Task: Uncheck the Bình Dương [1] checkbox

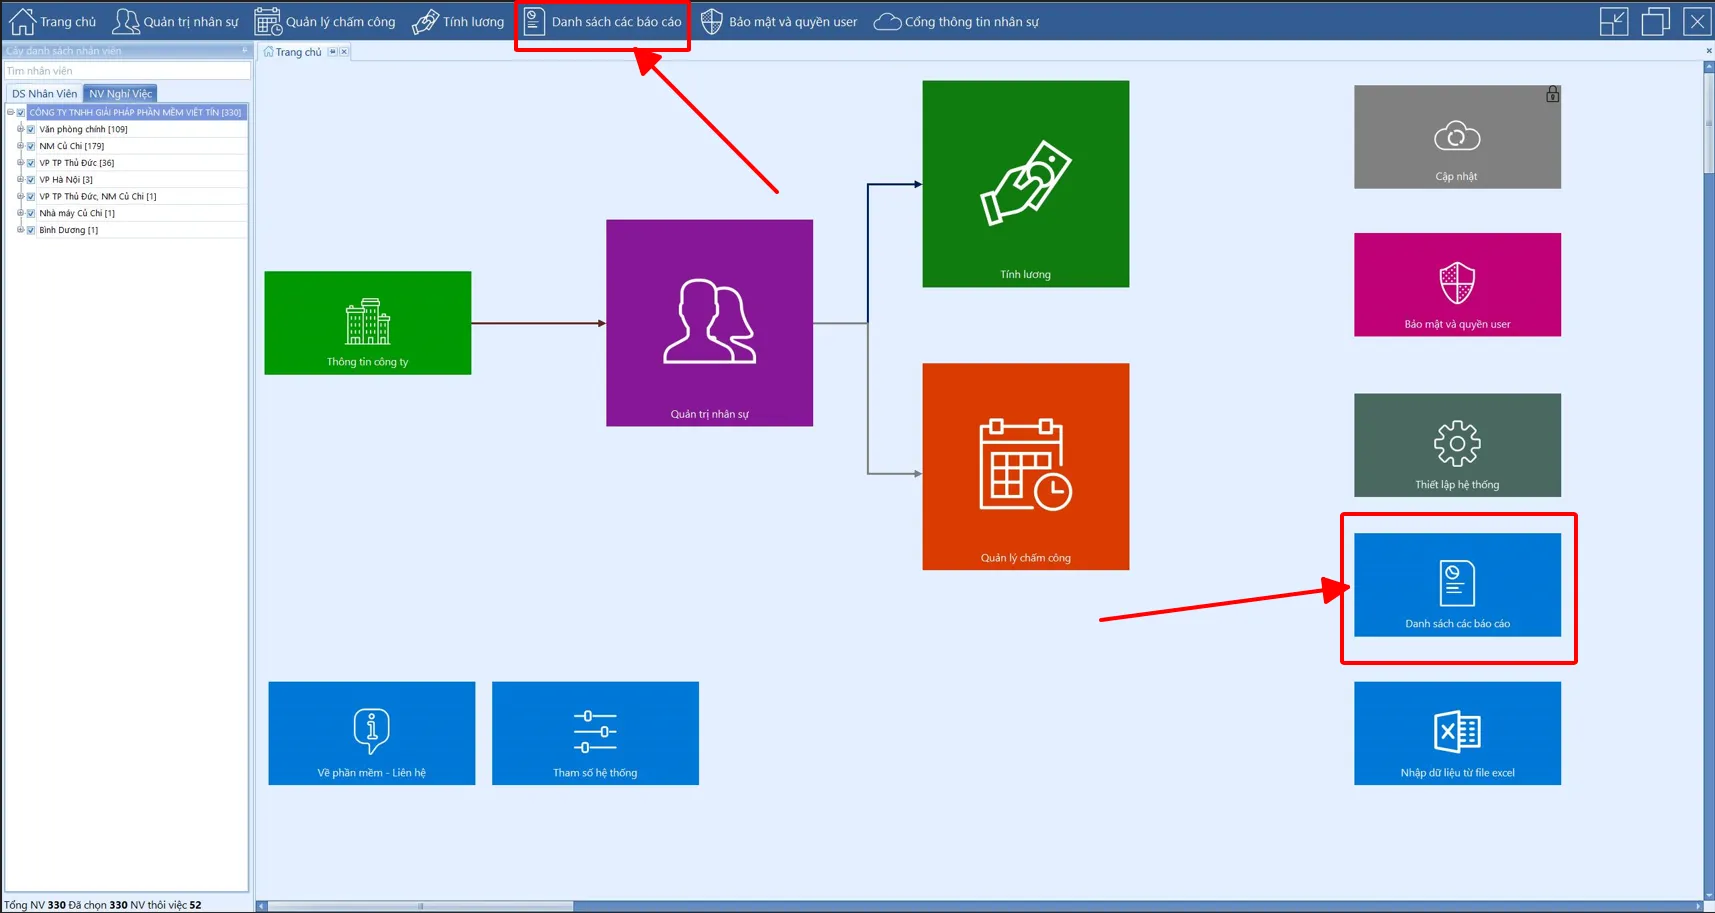Action: (31, 230)
